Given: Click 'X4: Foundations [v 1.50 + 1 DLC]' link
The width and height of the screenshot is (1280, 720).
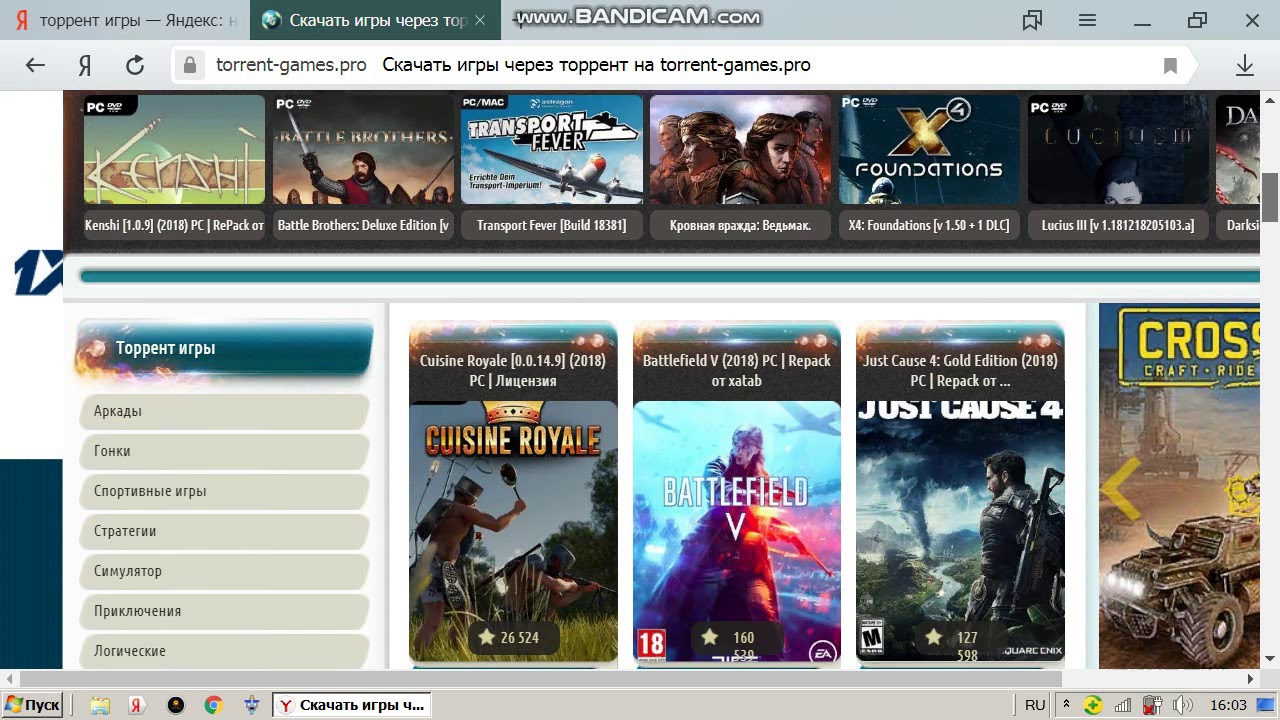Looking at the screenshot, I should tap(929, 225).
